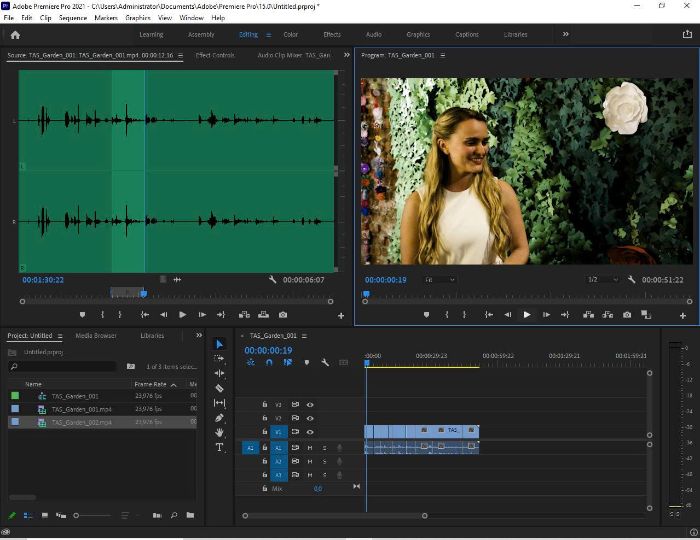Expand workspace overflow chevrons
The height and width of the screenshot is (540, 700).
[566, 34]
